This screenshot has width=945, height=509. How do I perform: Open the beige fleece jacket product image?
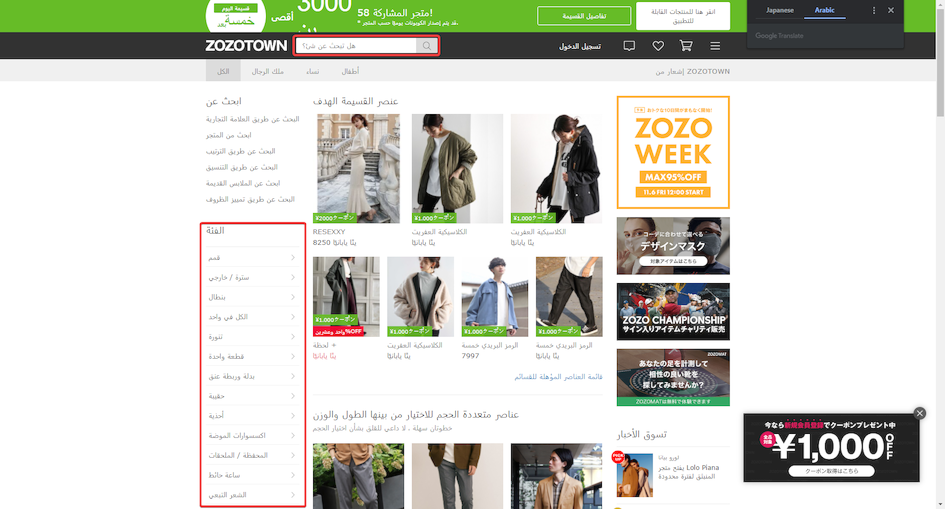coord(420,296)
